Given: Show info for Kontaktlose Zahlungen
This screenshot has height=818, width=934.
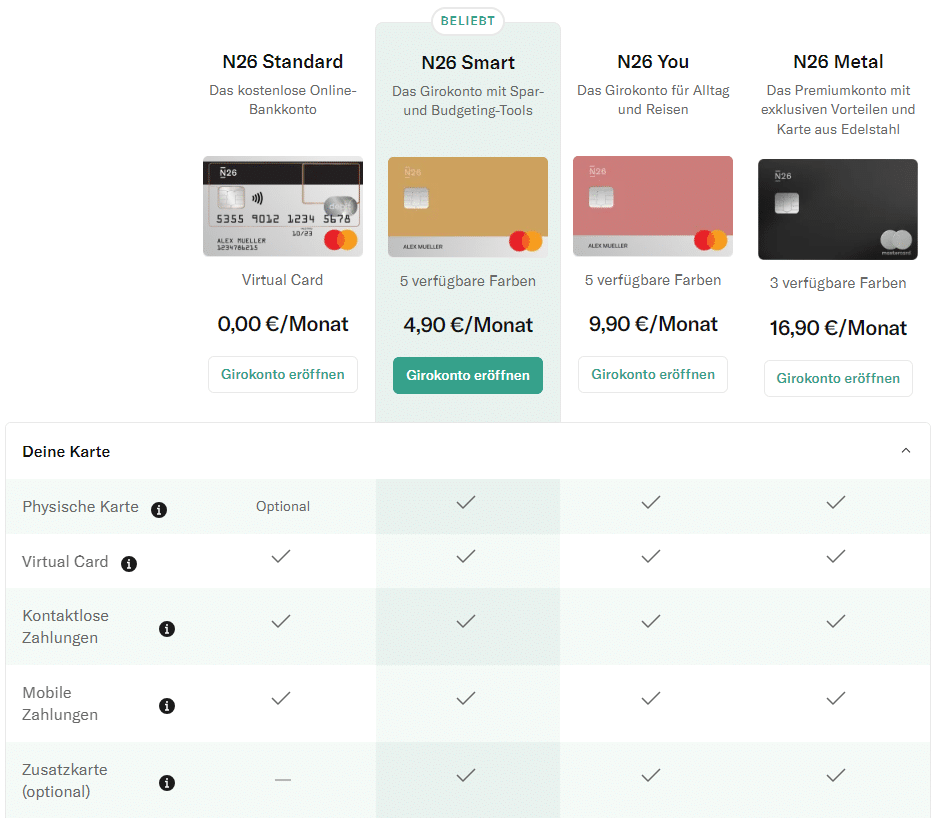Looking at the screenshot, I should click(x=167, y=629).
